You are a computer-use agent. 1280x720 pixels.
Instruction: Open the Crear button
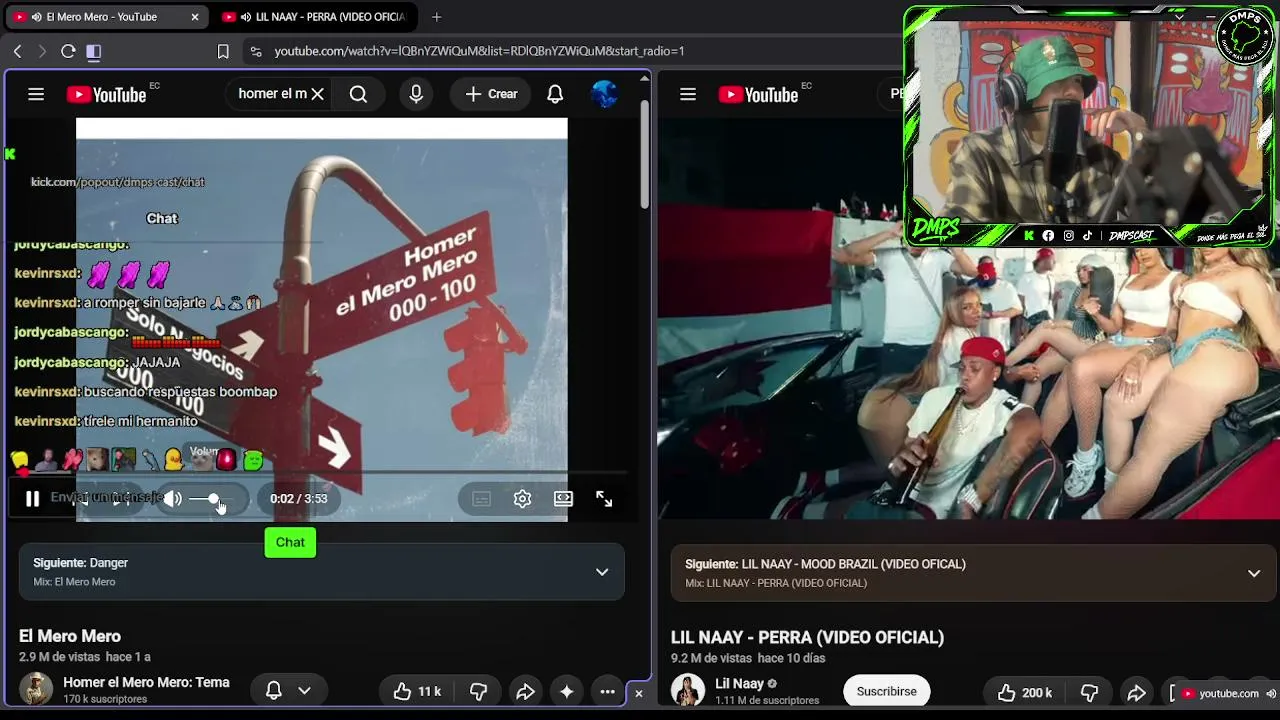coord(491,94)
